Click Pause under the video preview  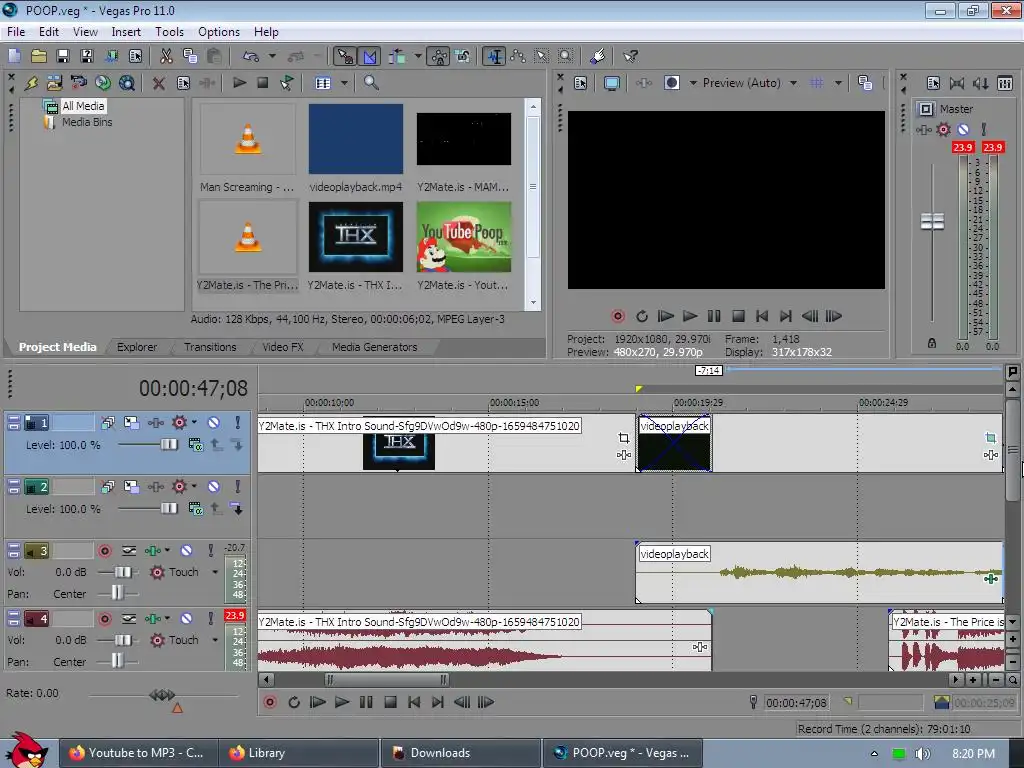point(714,316)
